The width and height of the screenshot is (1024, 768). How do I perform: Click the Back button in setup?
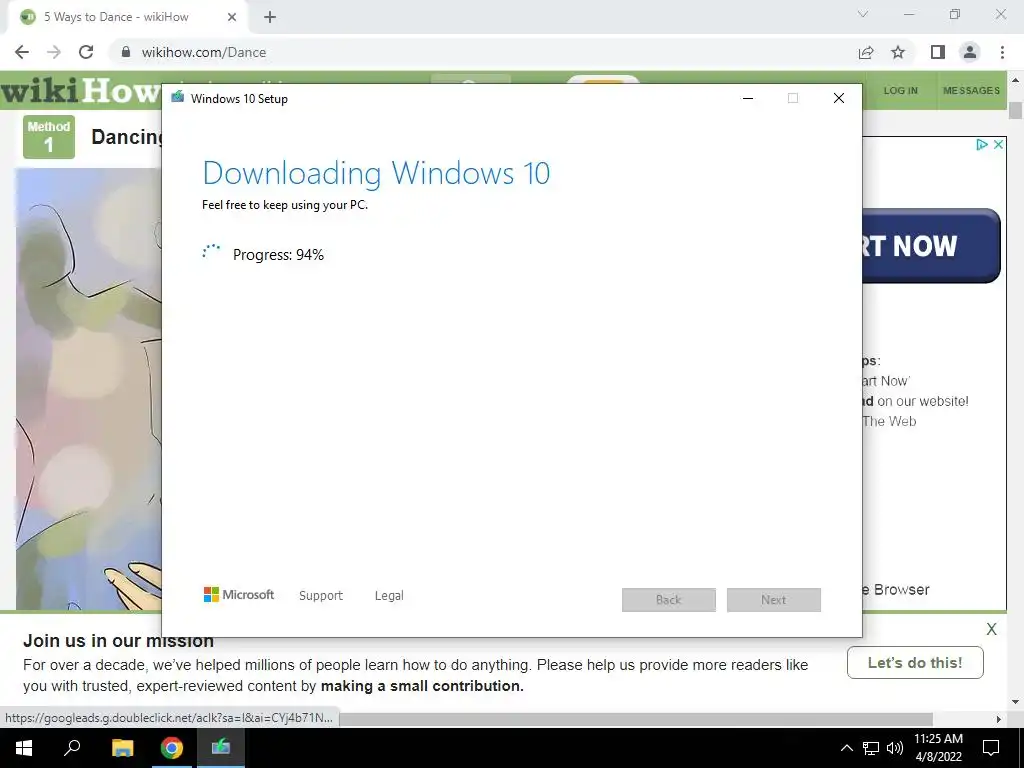pos(669,600)
